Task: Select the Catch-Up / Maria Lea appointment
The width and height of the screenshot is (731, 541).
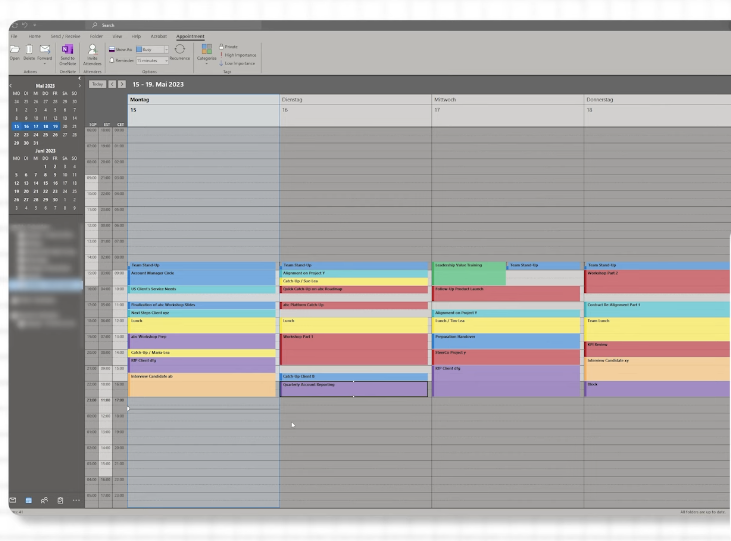Action: point(202,353)
